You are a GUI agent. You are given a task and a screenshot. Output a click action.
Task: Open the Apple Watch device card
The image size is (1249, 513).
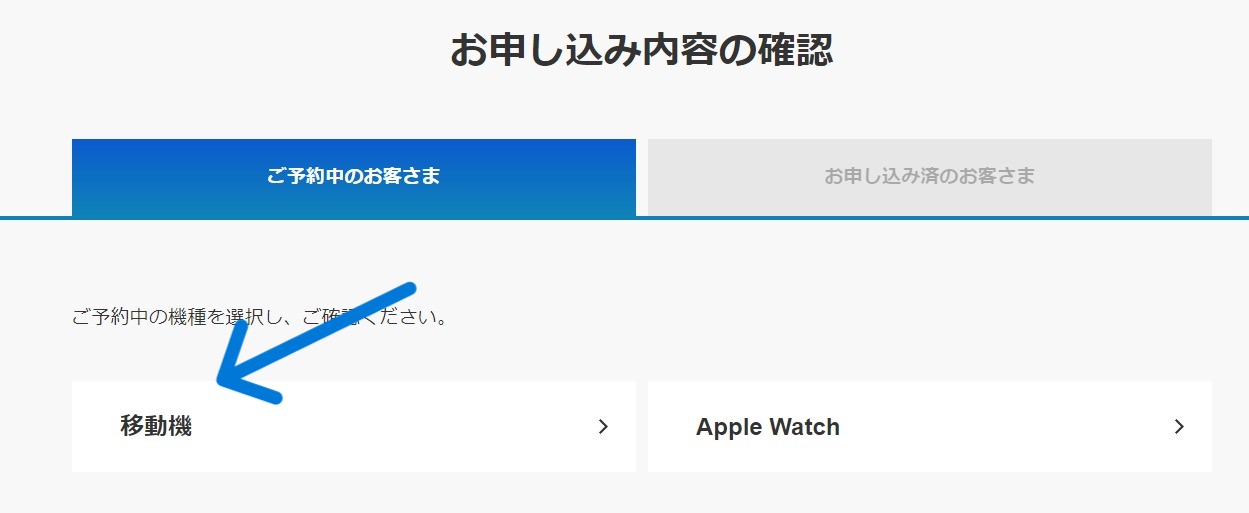click(x=930, y=426)
